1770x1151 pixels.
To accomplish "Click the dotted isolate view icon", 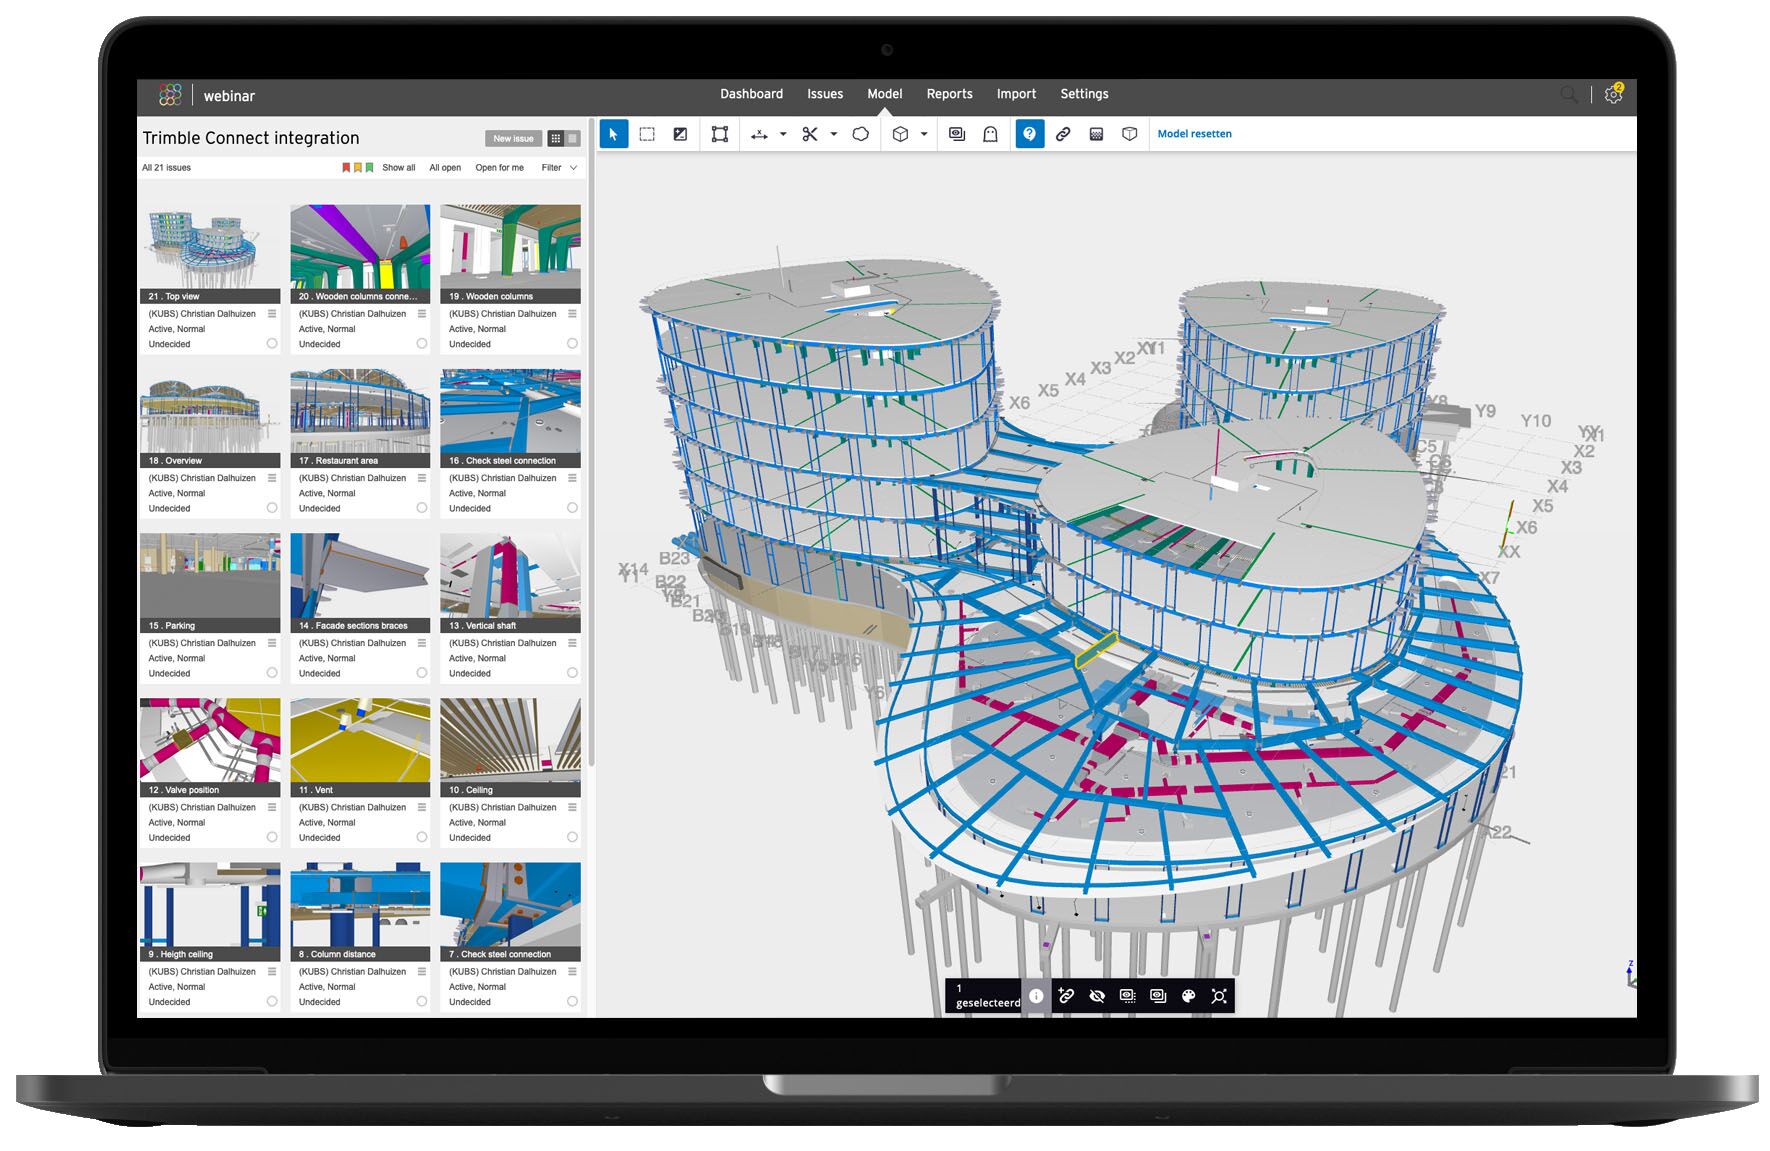I will point(1127,996).
